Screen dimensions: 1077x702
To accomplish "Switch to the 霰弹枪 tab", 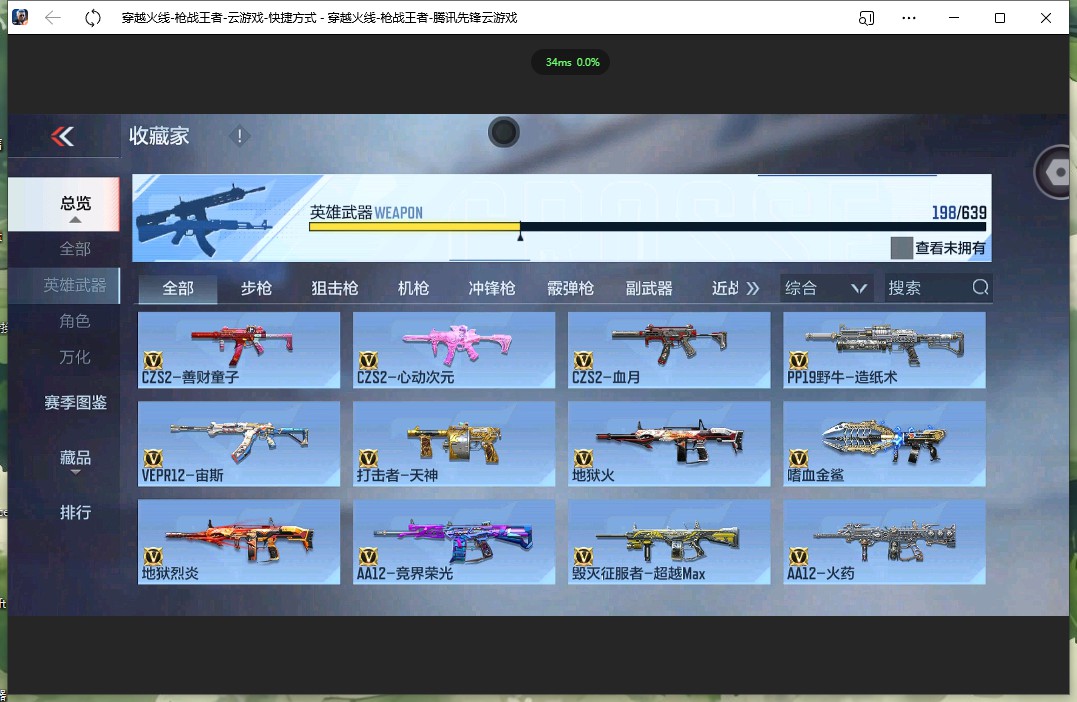I will tap(570, 288).
